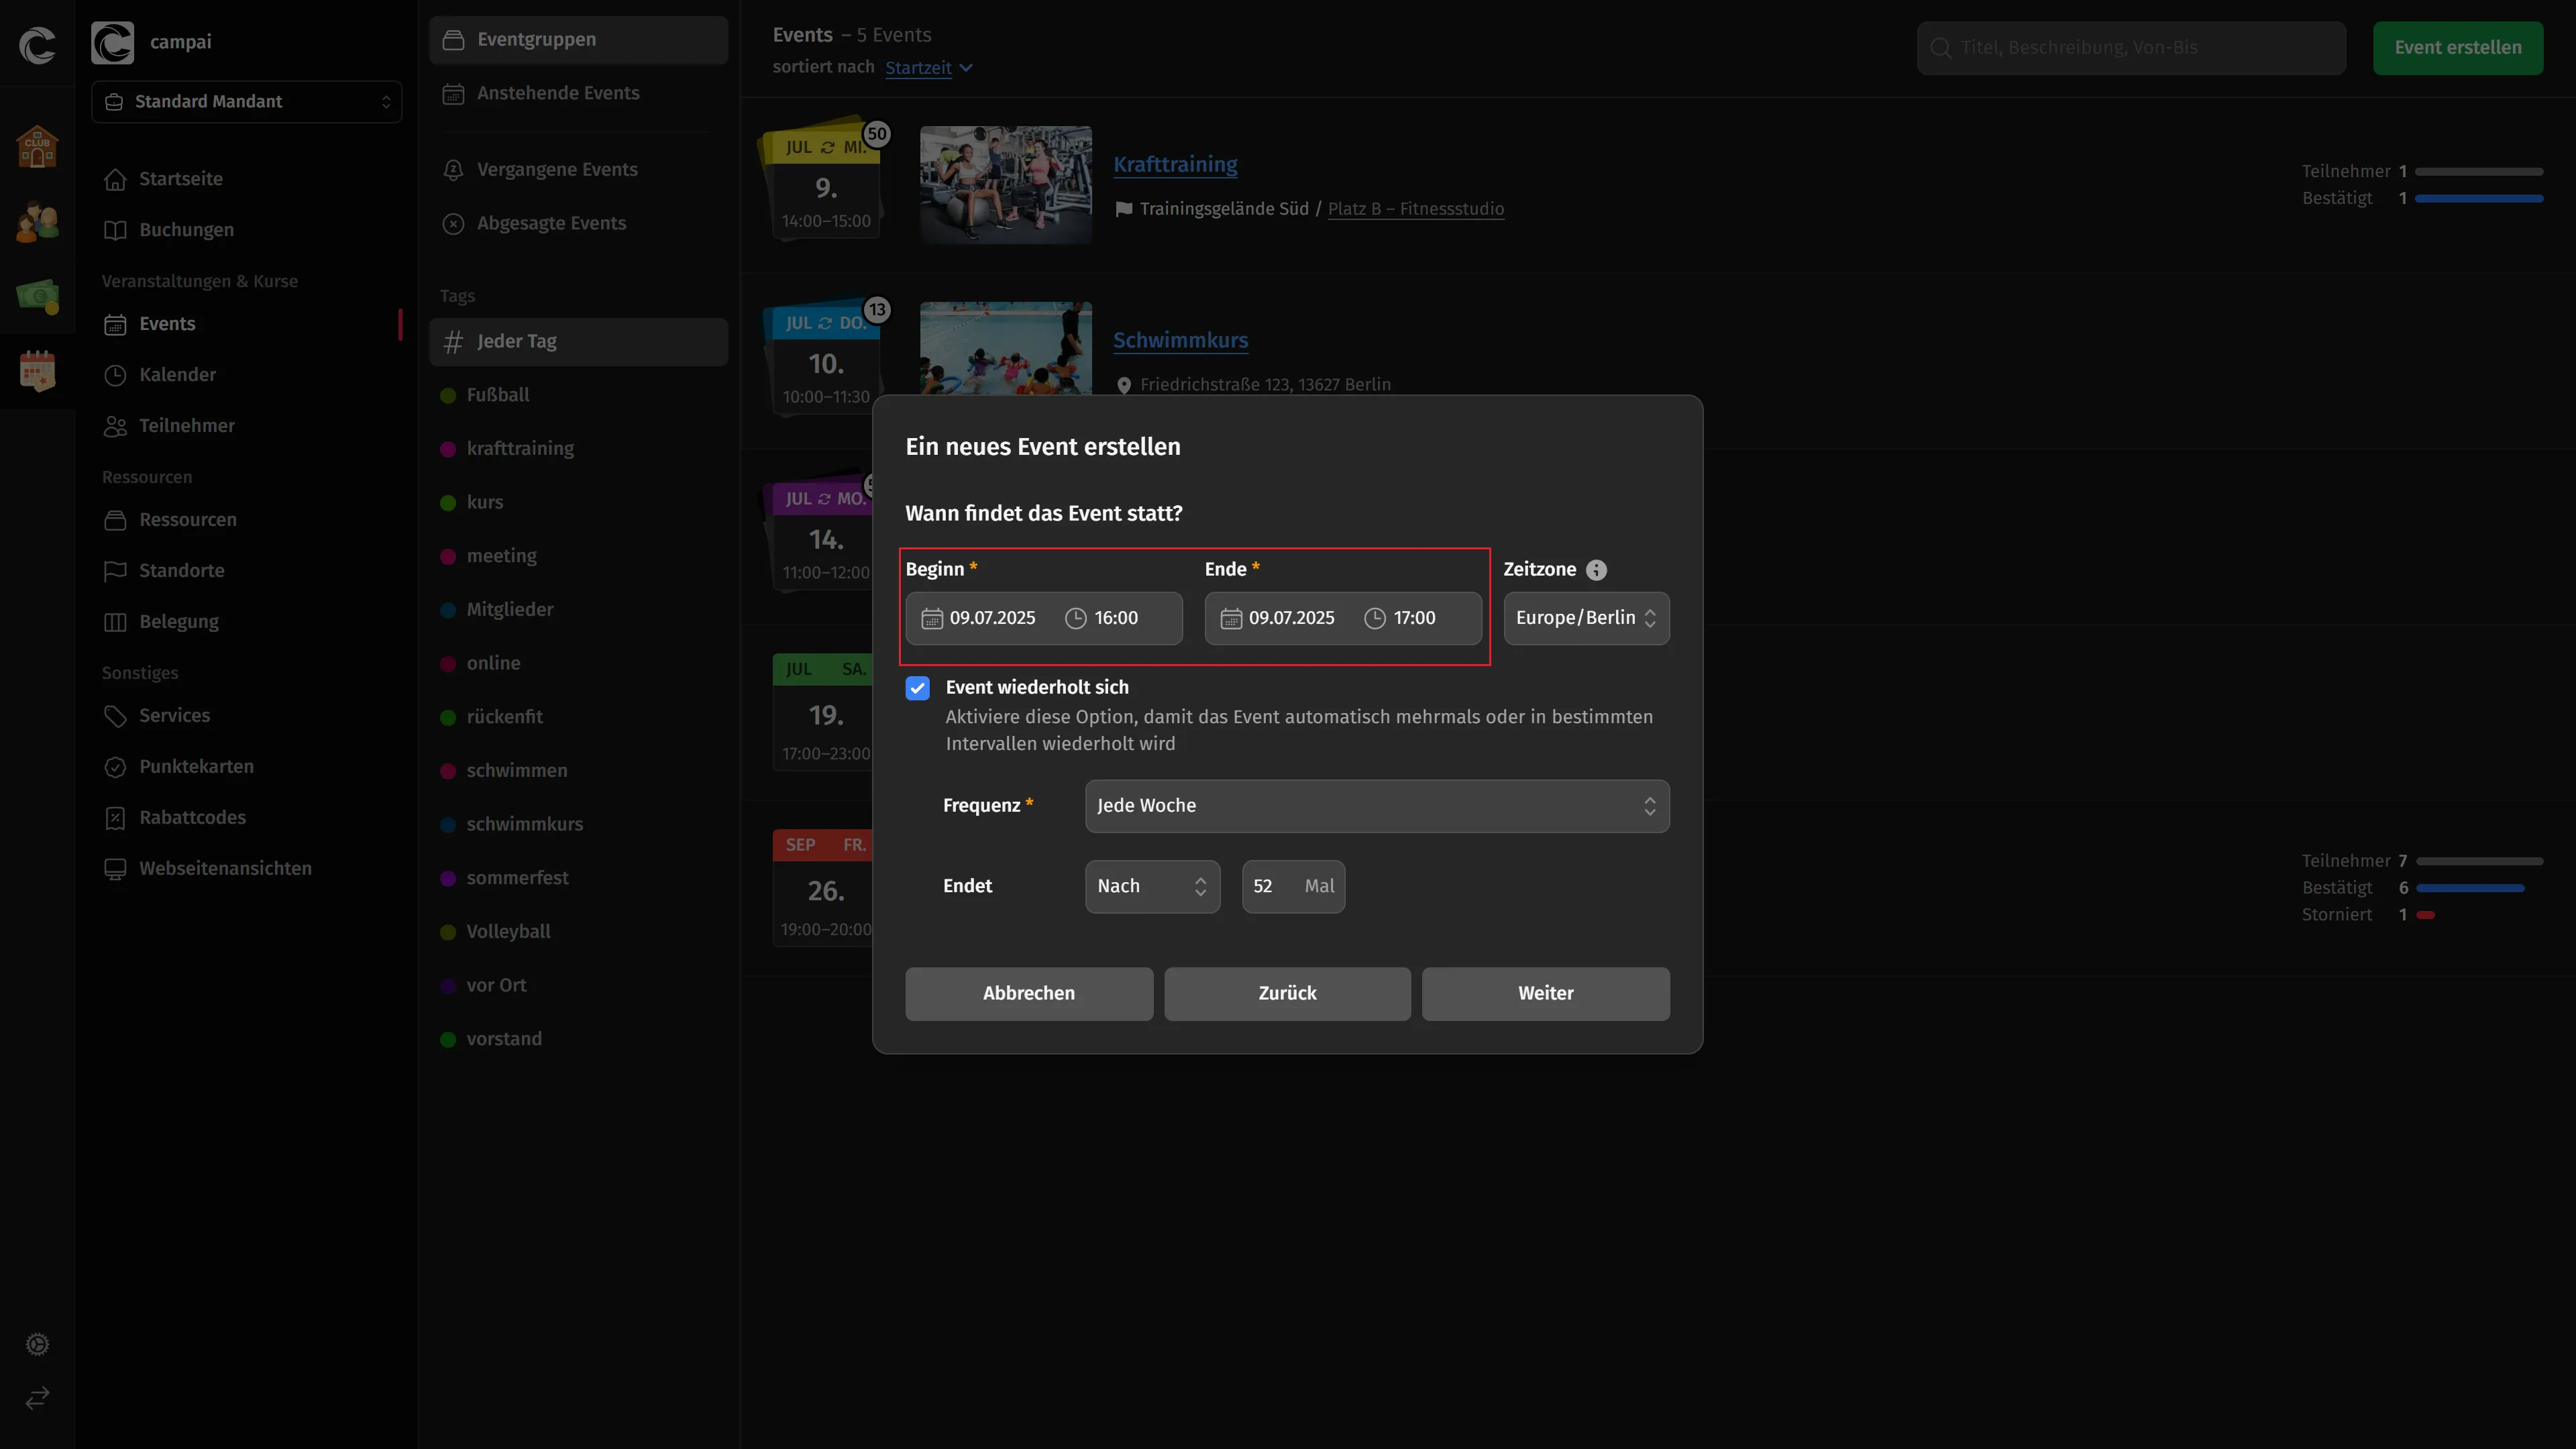Screen dimensions: 2576x1449
Task: Click the switch arrows icon at rail bottom
Action: tap(37, 1397)
